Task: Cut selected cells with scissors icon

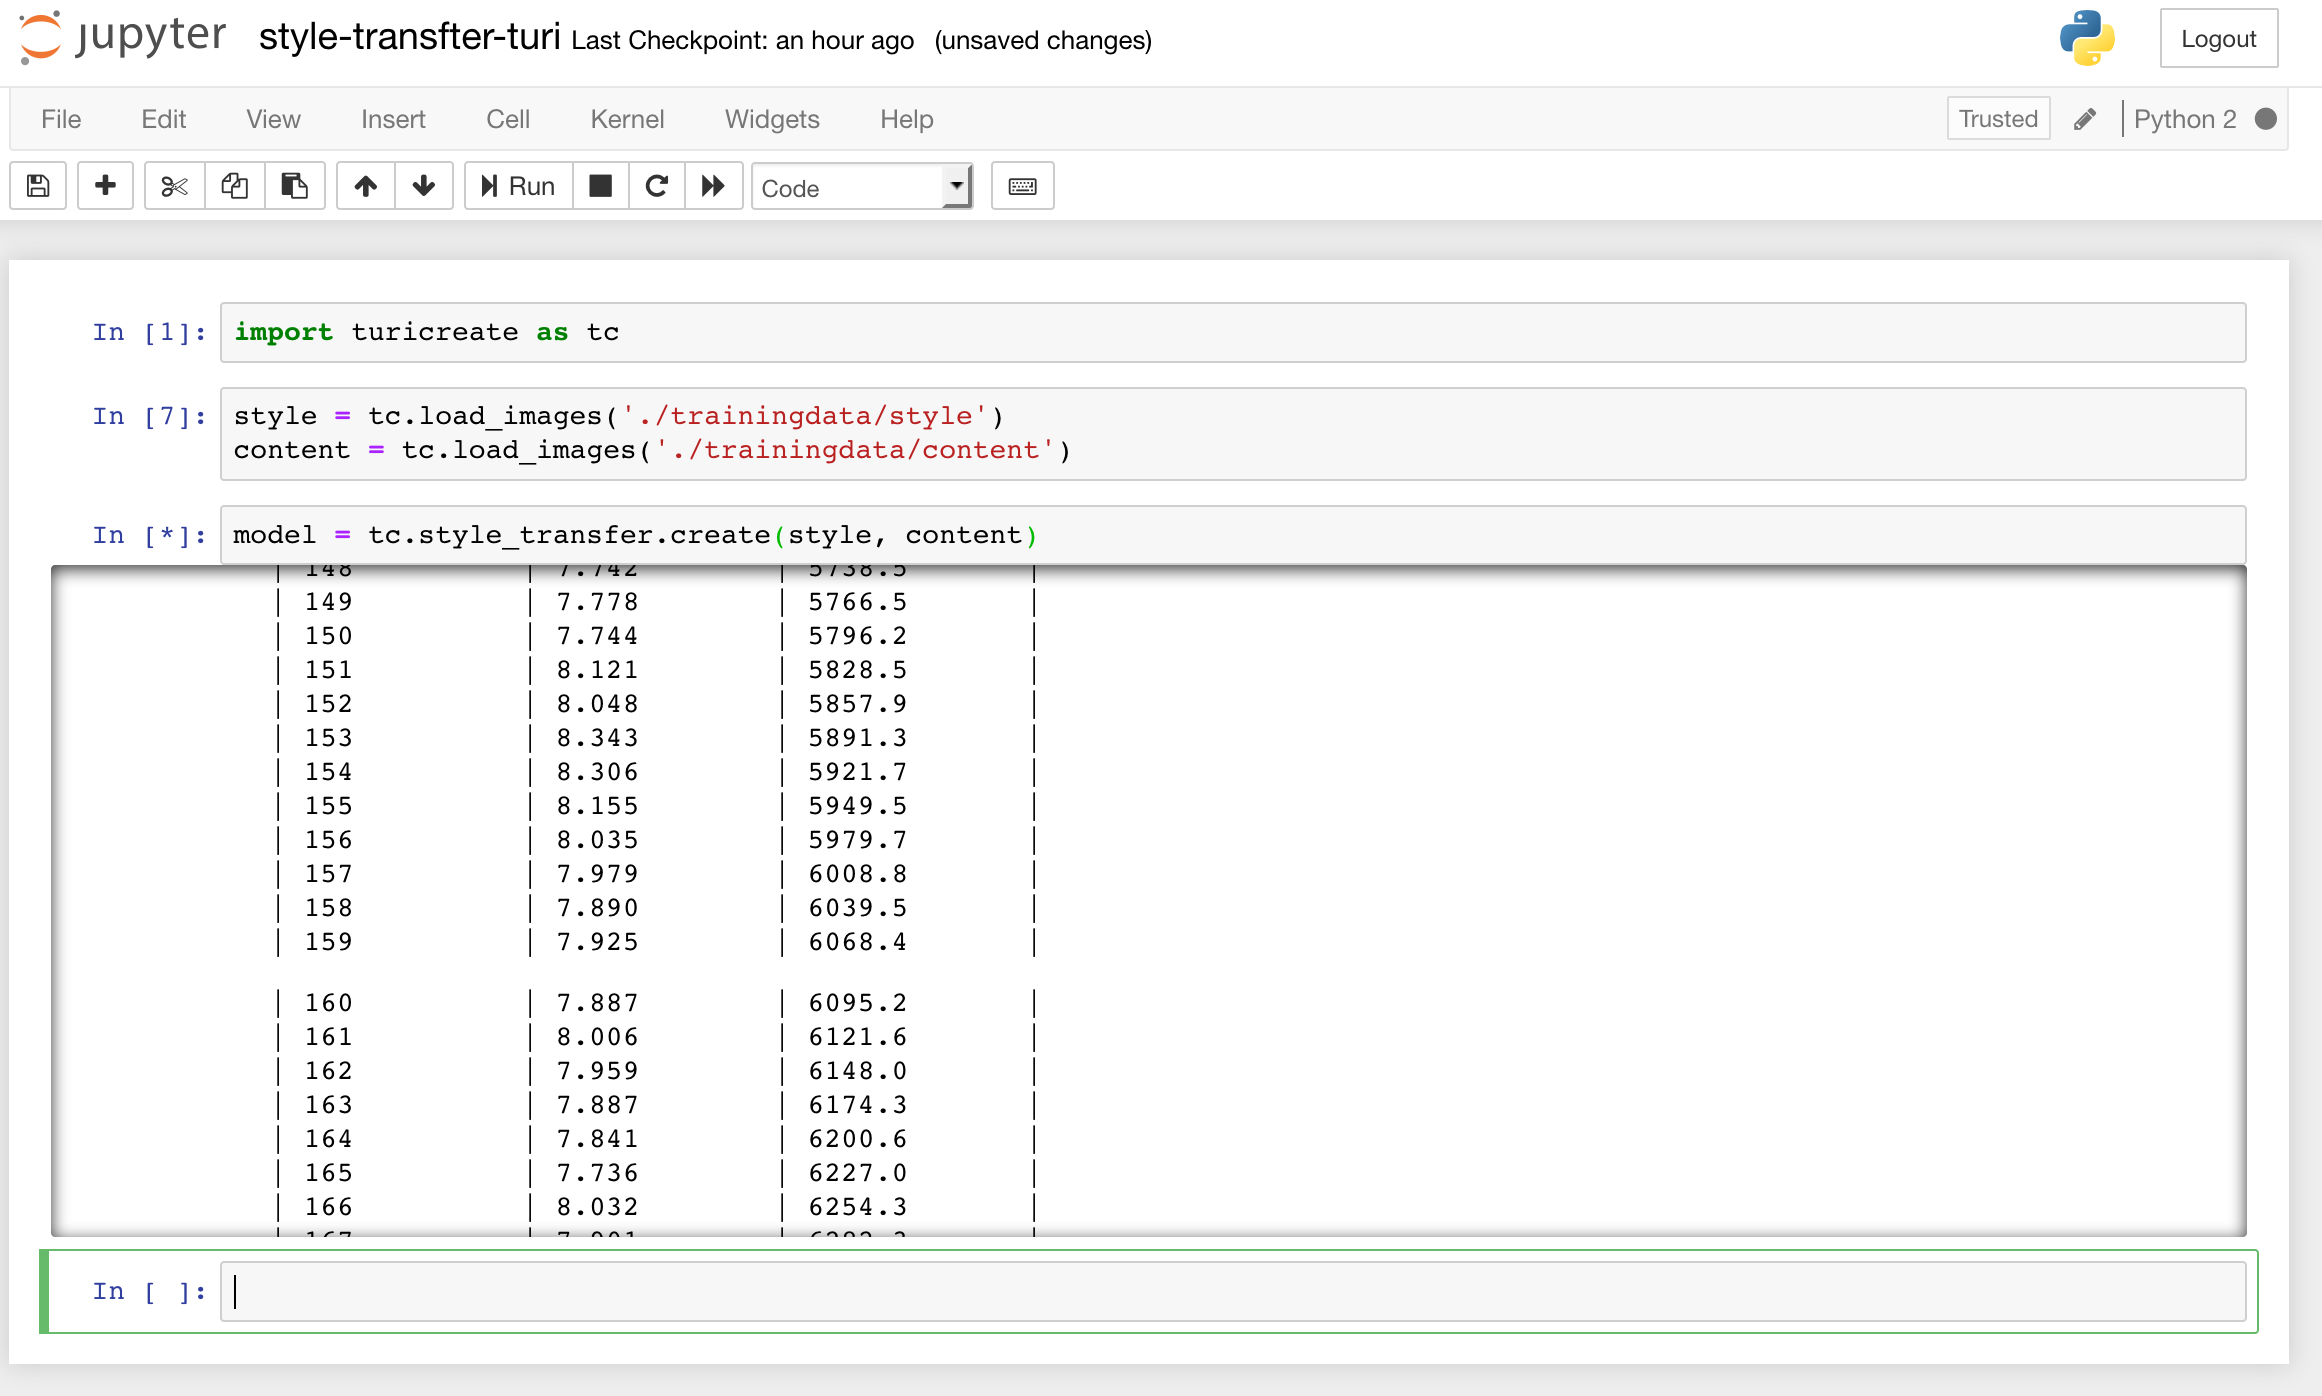Action: pos(174,186)
